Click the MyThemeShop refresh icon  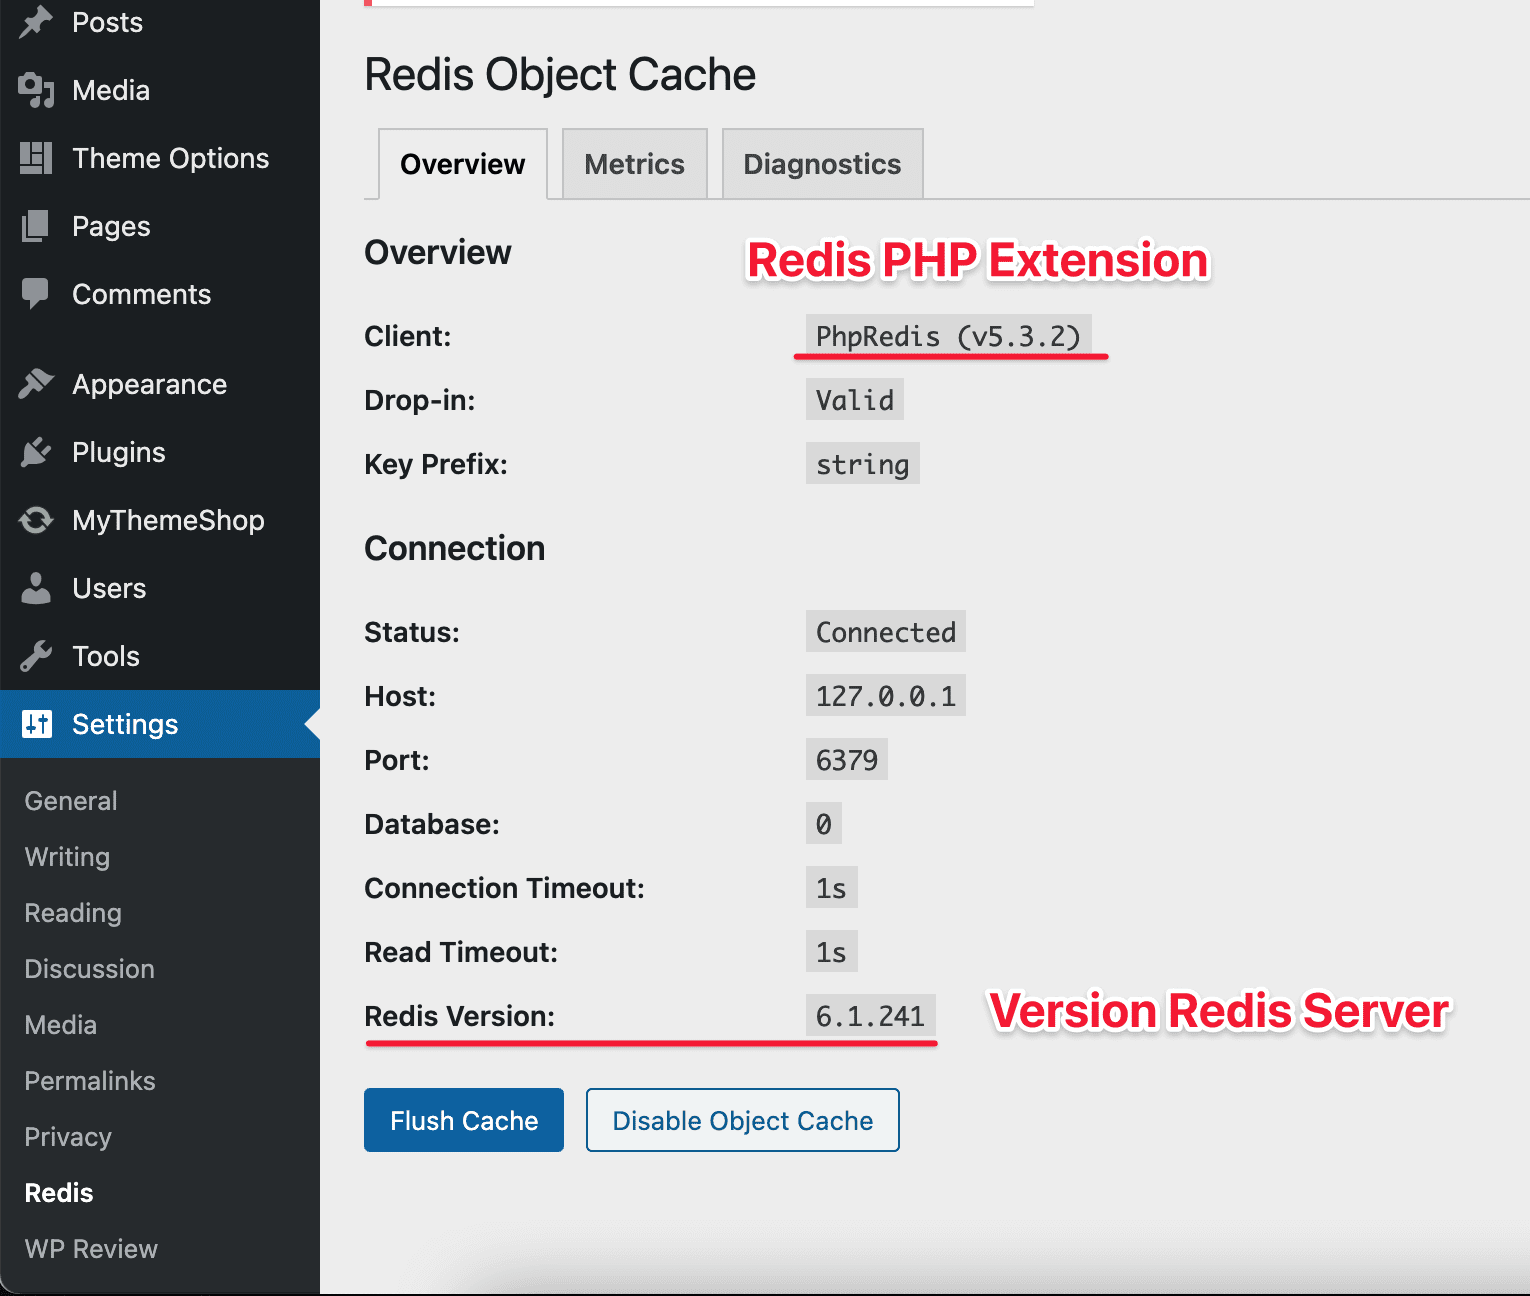click(x=36, y=520)
